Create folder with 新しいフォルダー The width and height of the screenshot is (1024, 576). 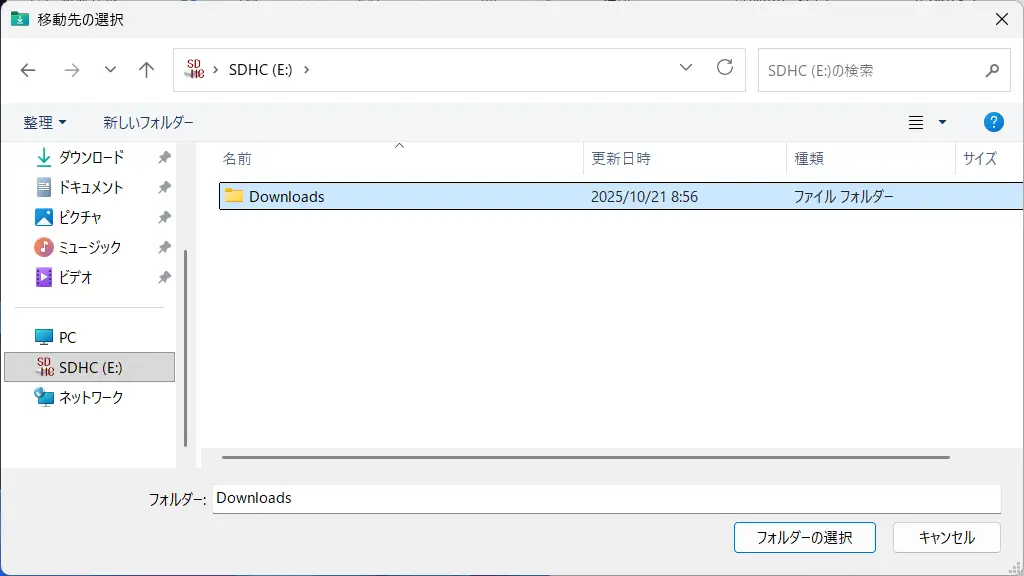pos(148,122)
